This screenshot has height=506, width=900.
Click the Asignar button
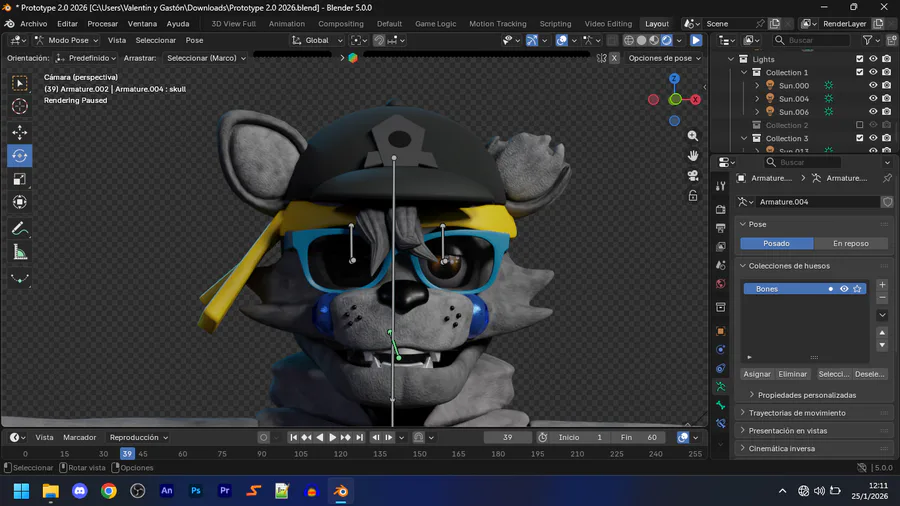pos(757,374)
